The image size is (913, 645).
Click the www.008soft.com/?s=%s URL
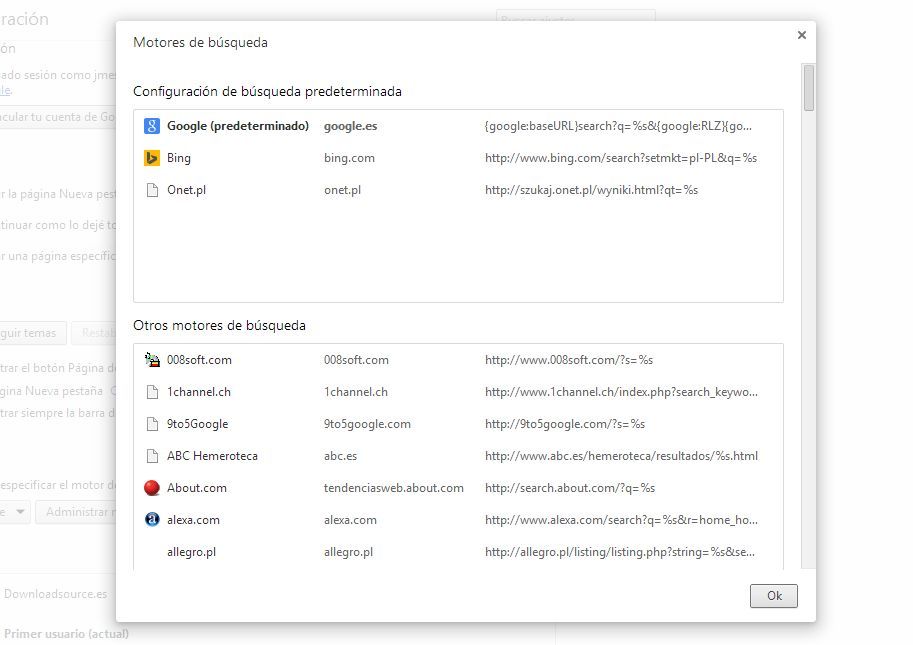click(569, 360)
